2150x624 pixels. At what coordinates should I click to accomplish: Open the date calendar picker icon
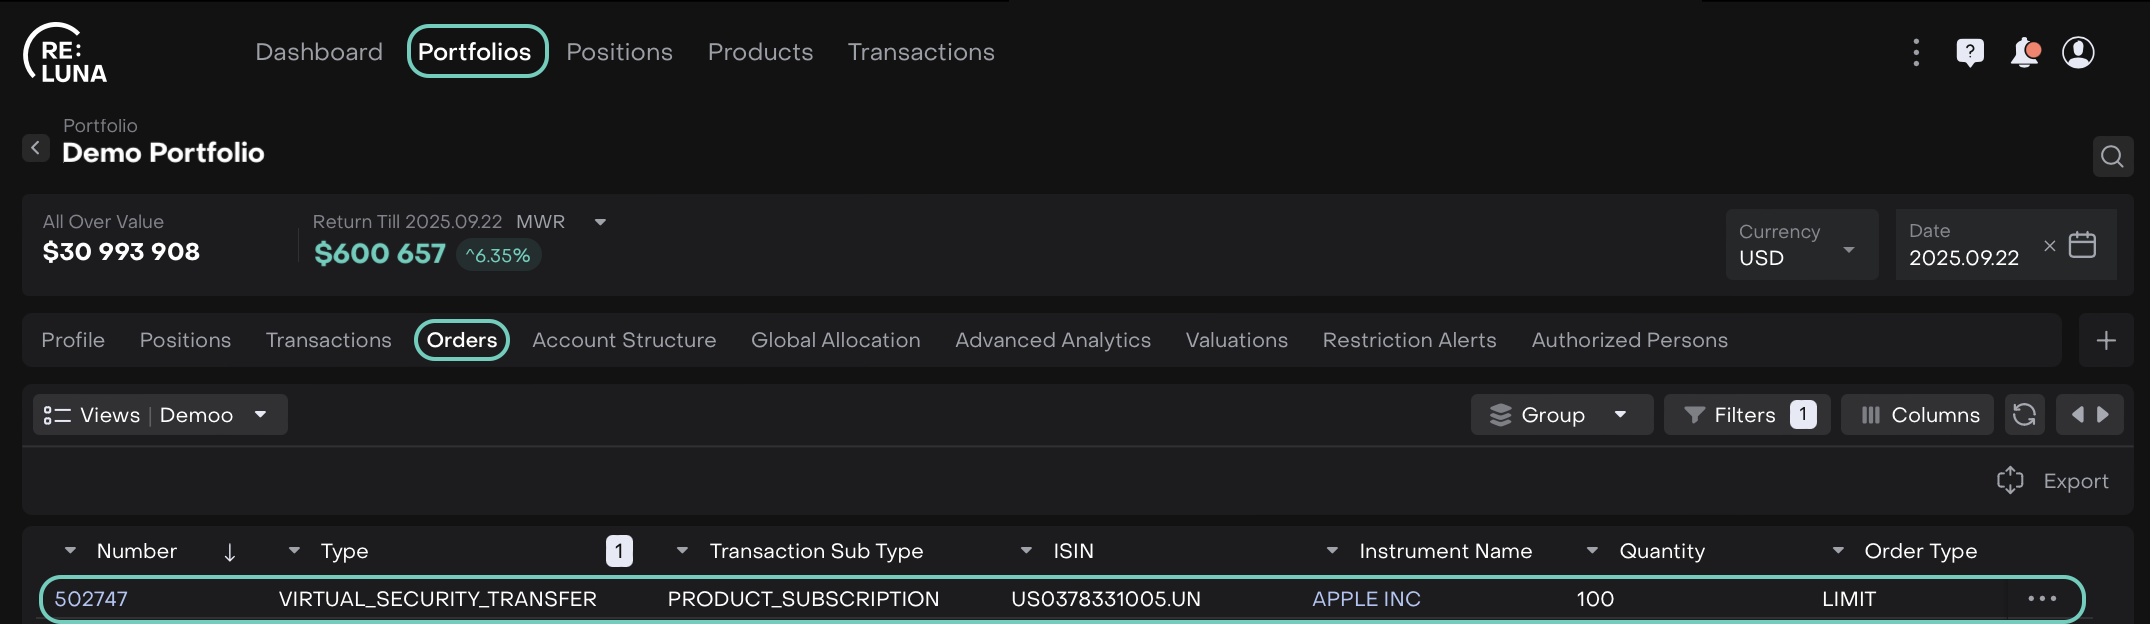2082,245
